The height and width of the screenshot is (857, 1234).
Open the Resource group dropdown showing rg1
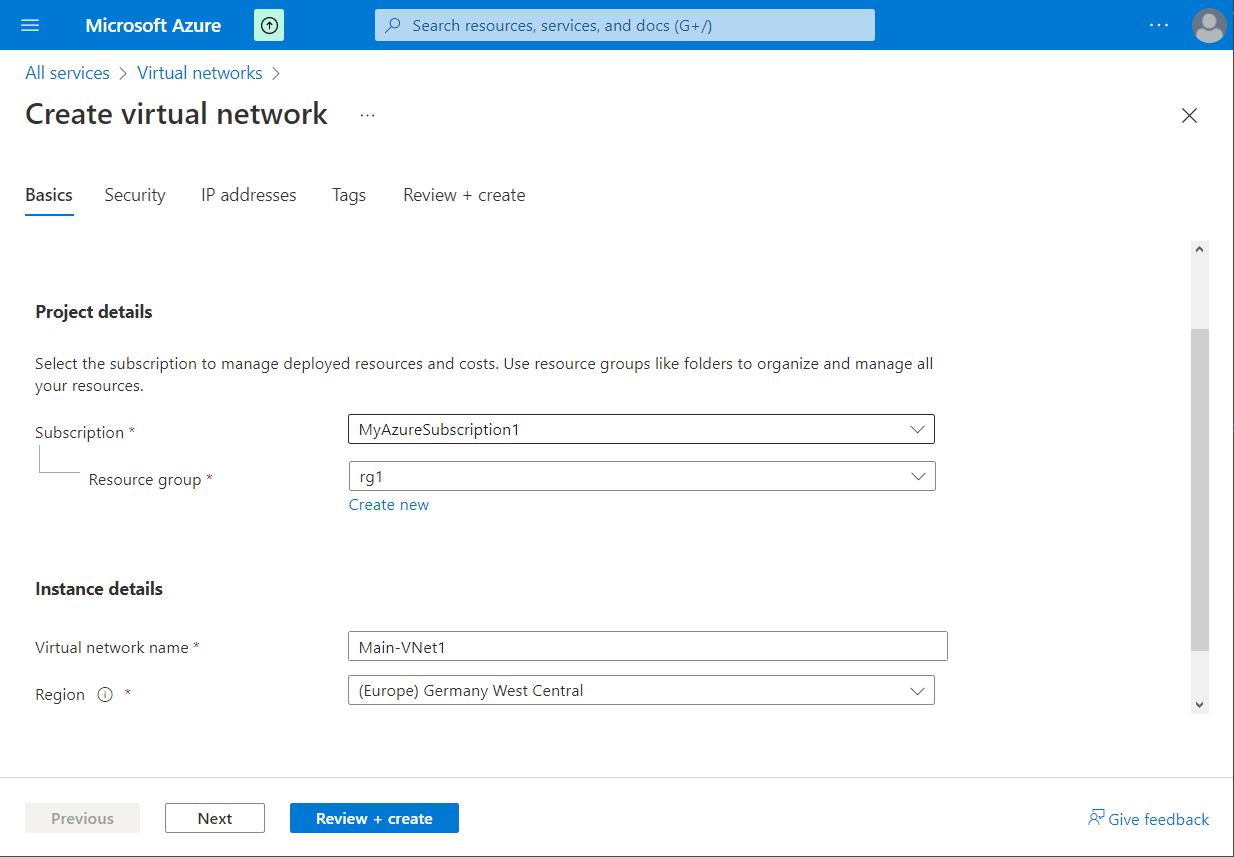pyautogui.click(x=641, y=476)
